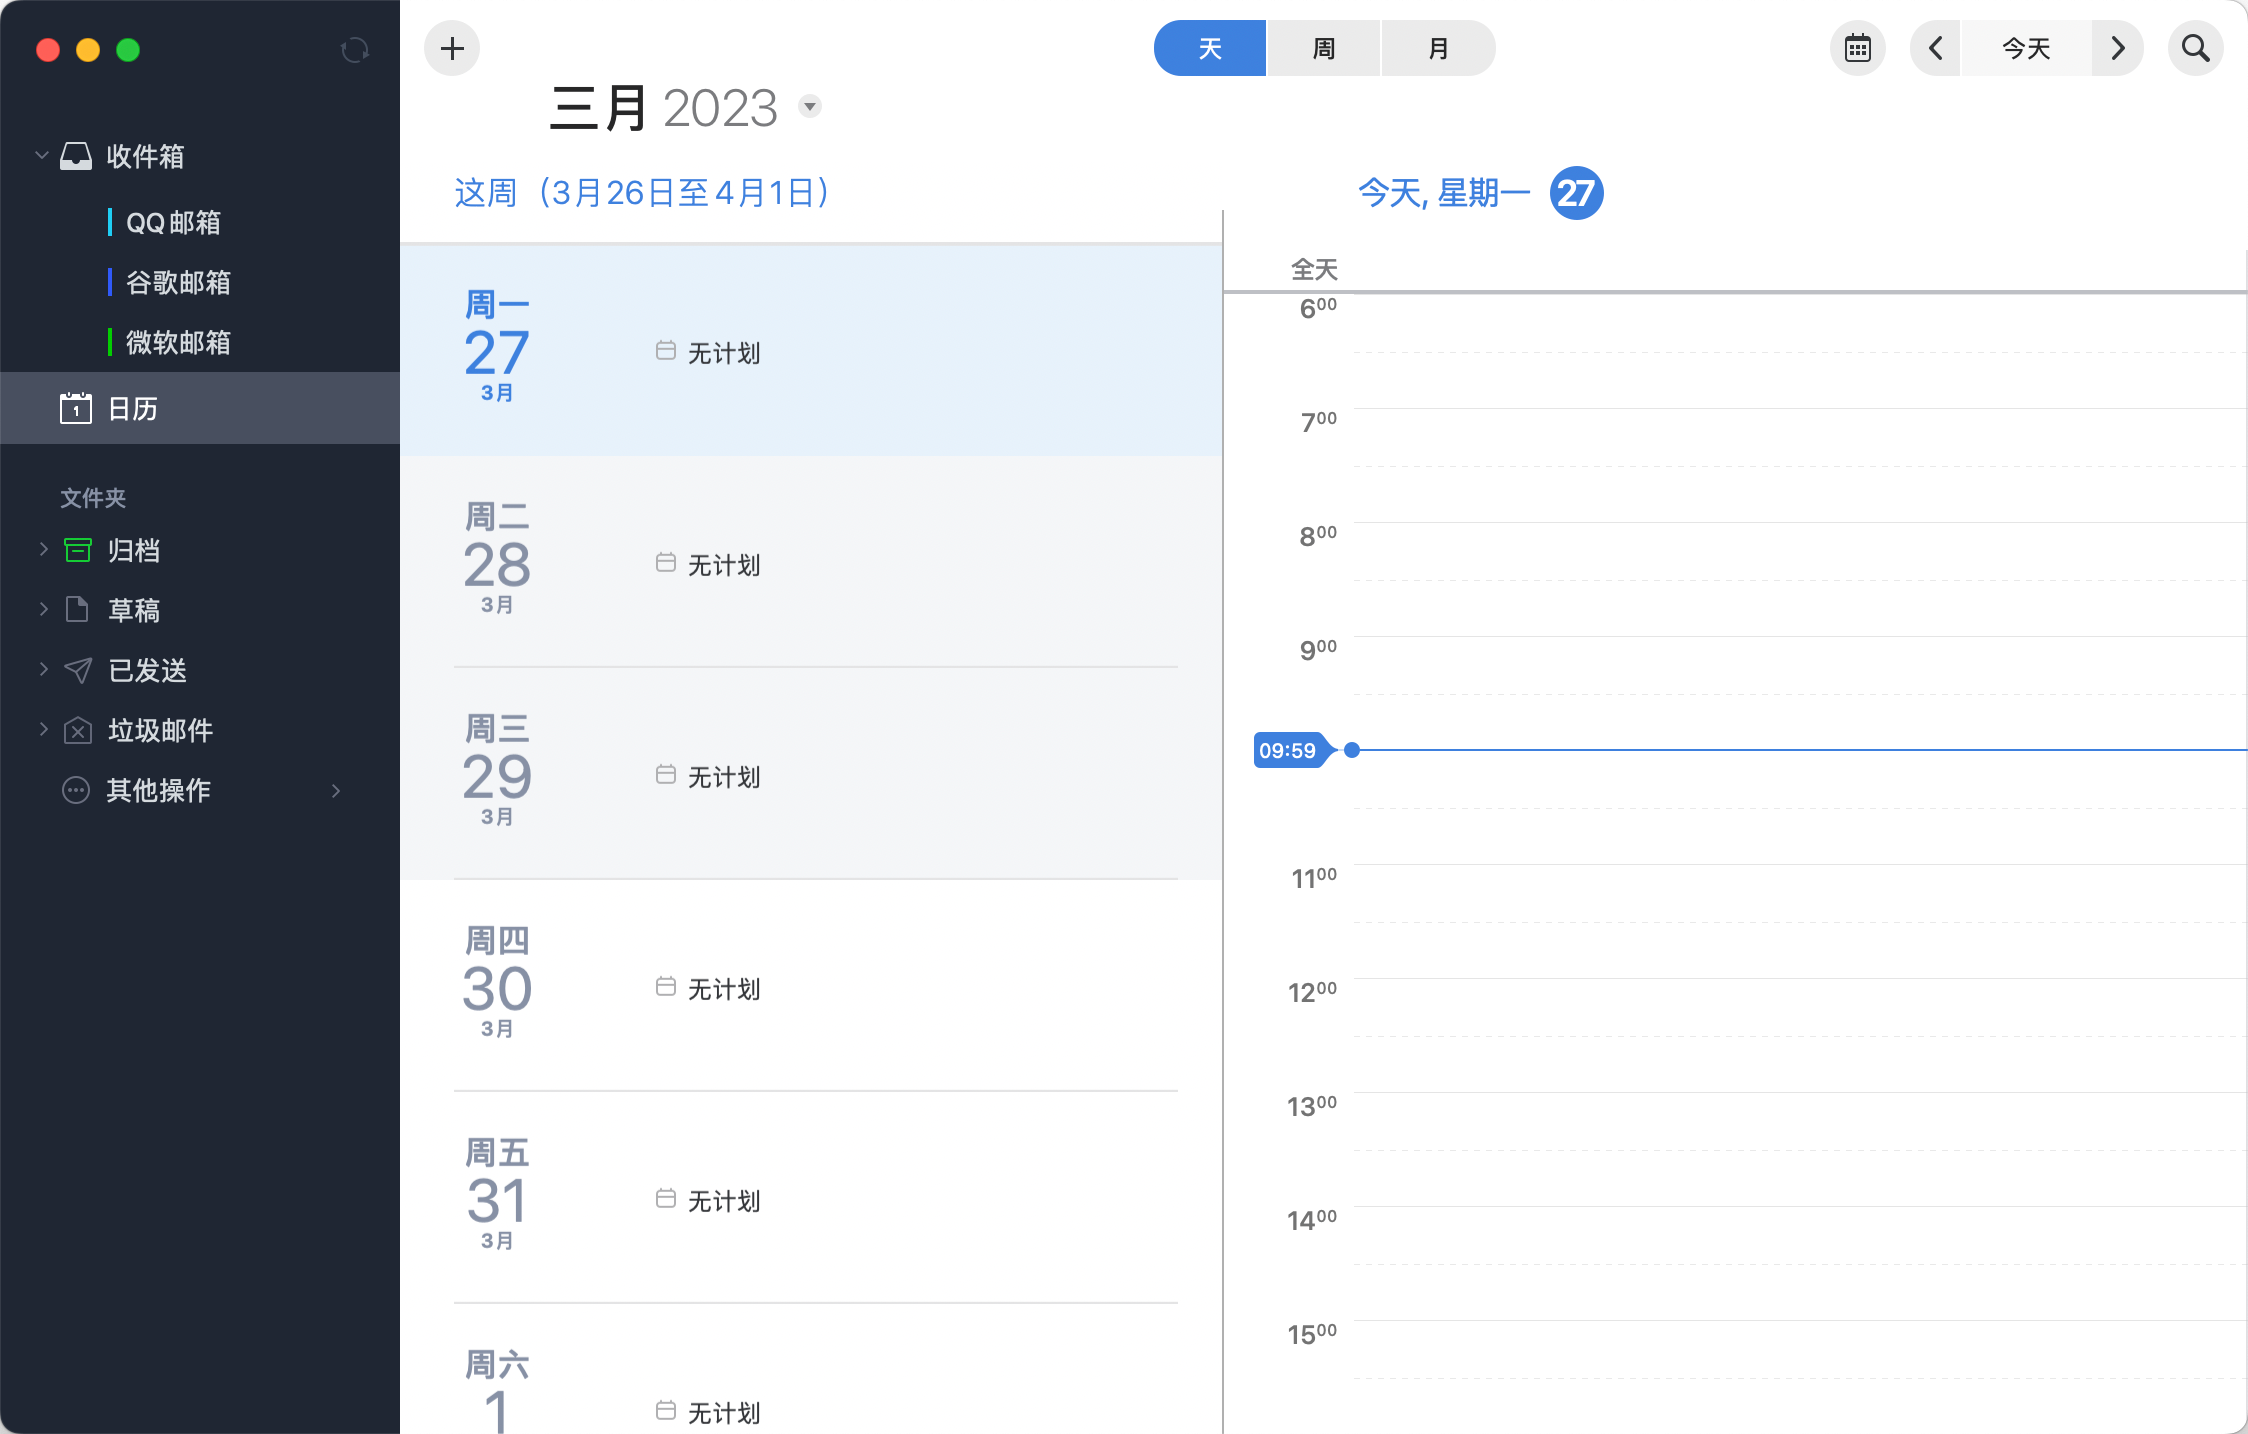Image resolution: width=2248 pixels, height=1434 pixels.
Task: Expand the 已发送 folder
Action: point(43,669)
